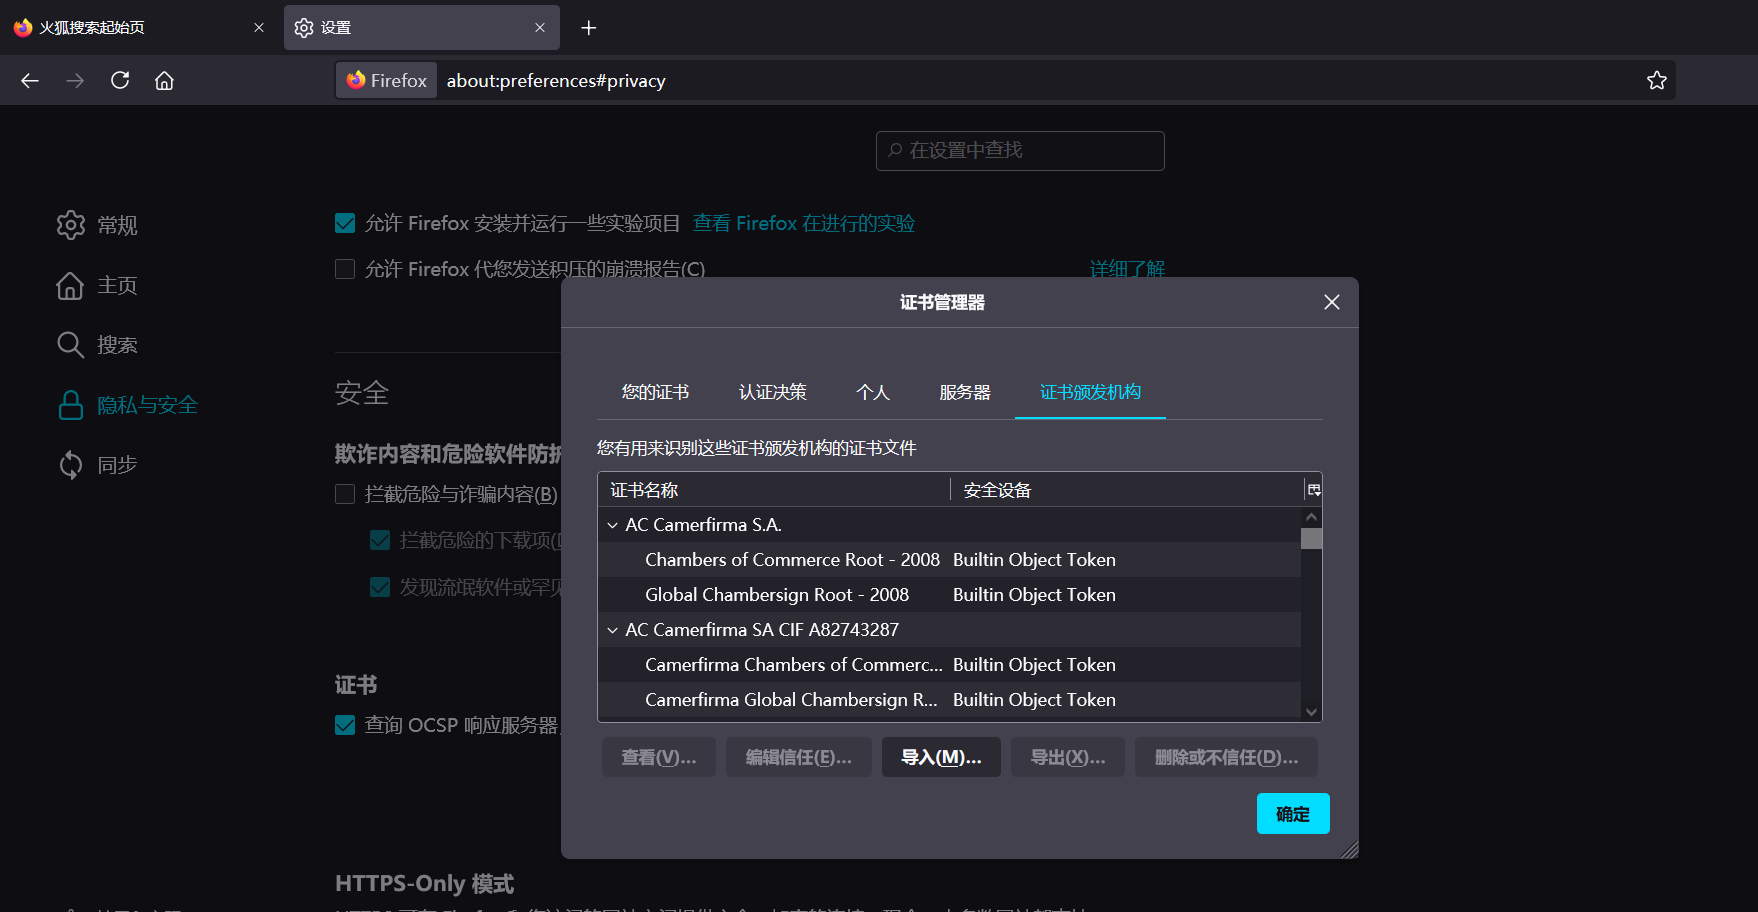
Task: Select the 同步 sync icon in sidebar
Action: (x=70, y=464)
